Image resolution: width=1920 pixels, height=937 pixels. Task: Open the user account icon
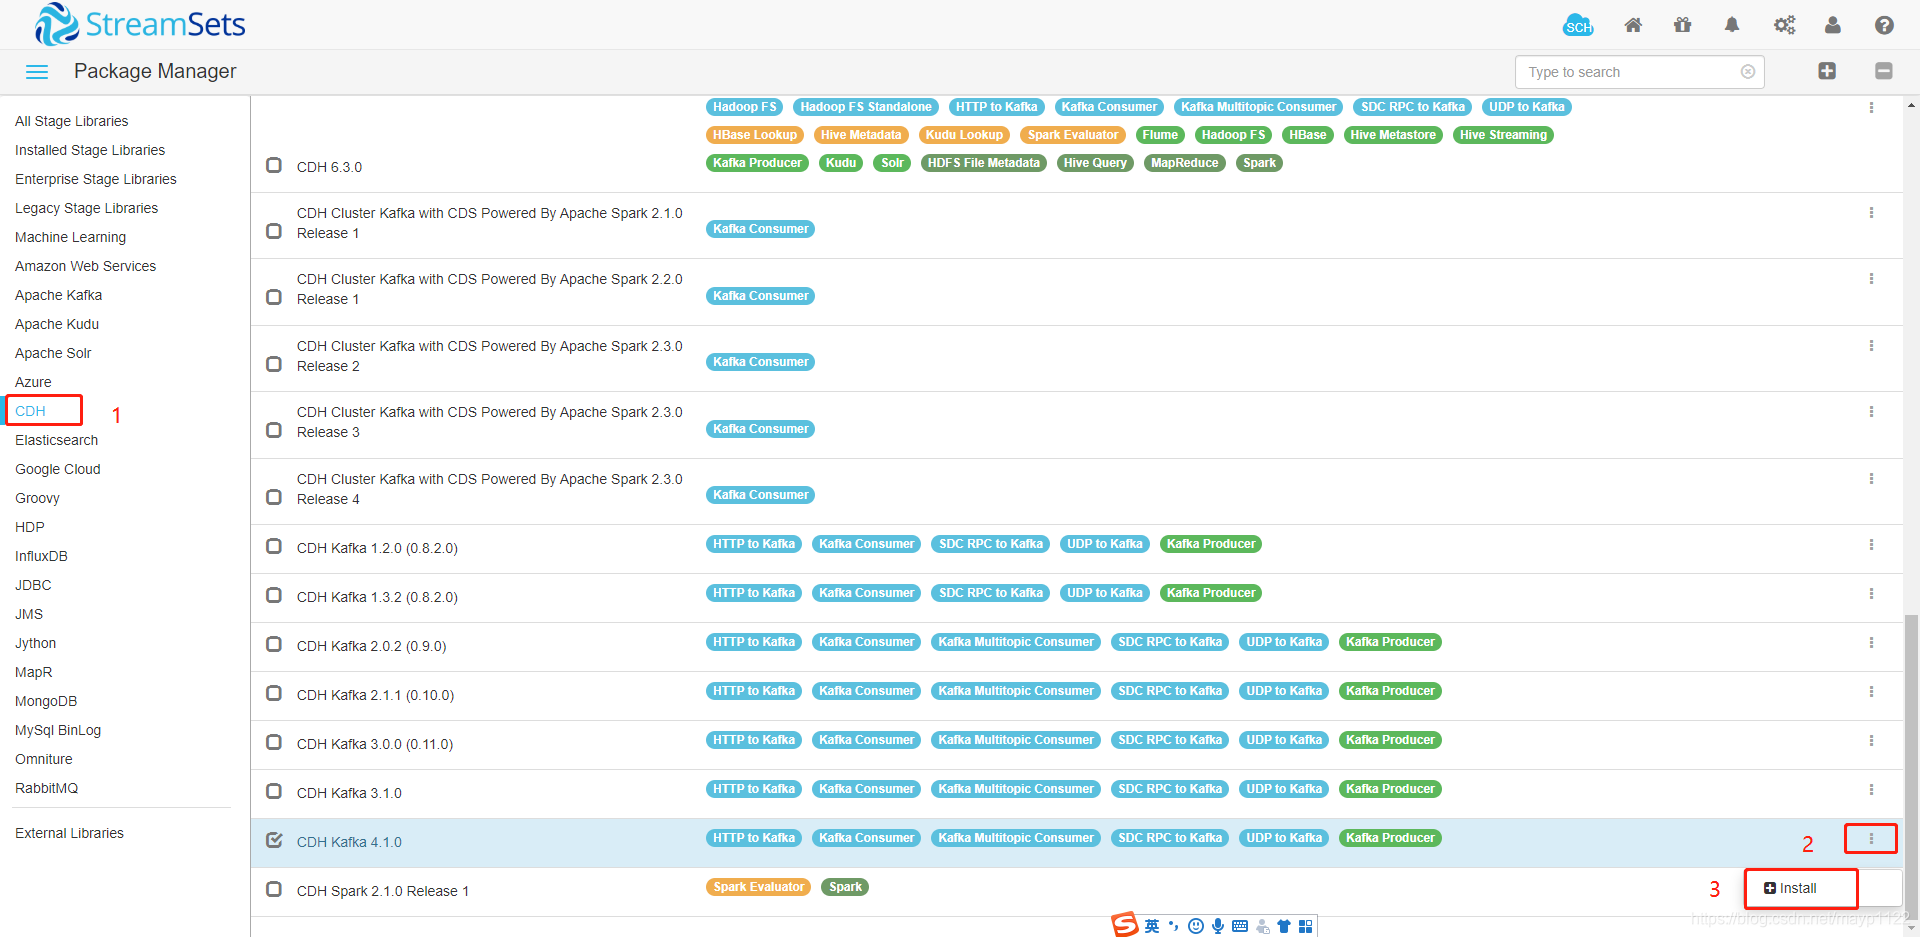1833,25
